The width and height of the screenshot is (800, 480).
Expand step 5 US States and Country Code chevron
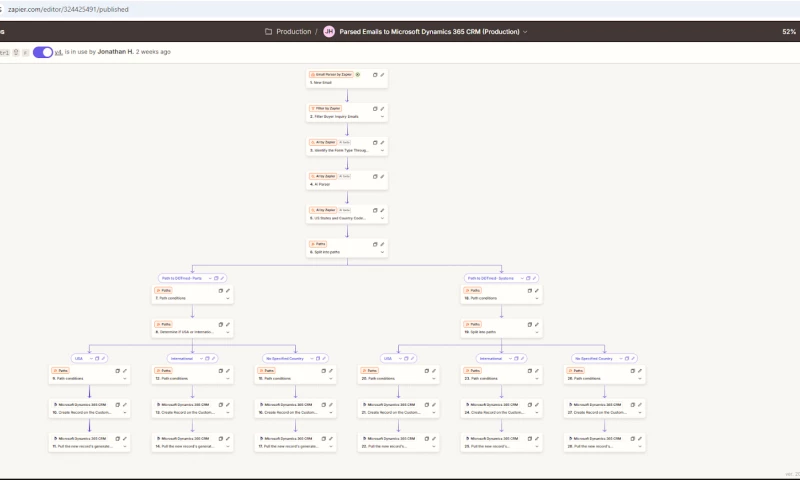tap(382, 218)
